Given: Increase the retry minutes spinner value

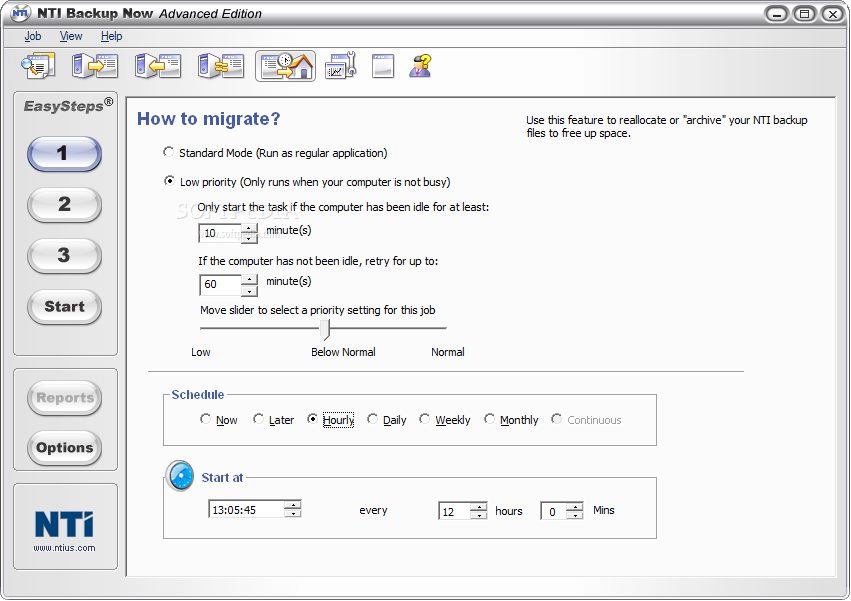Looking at the screenshot, I should (249, 280).
